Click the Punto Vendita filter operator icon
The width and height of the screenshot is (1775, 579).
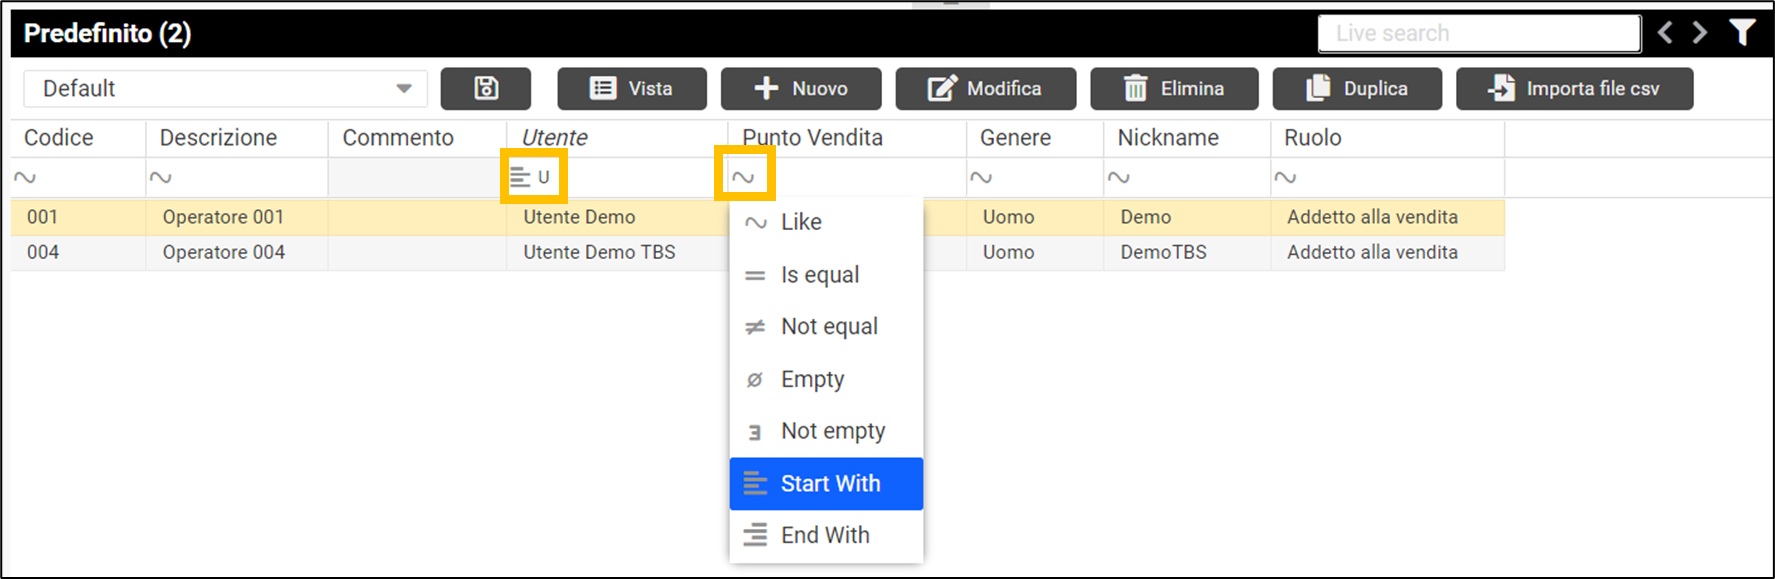[x=743, y=177]
